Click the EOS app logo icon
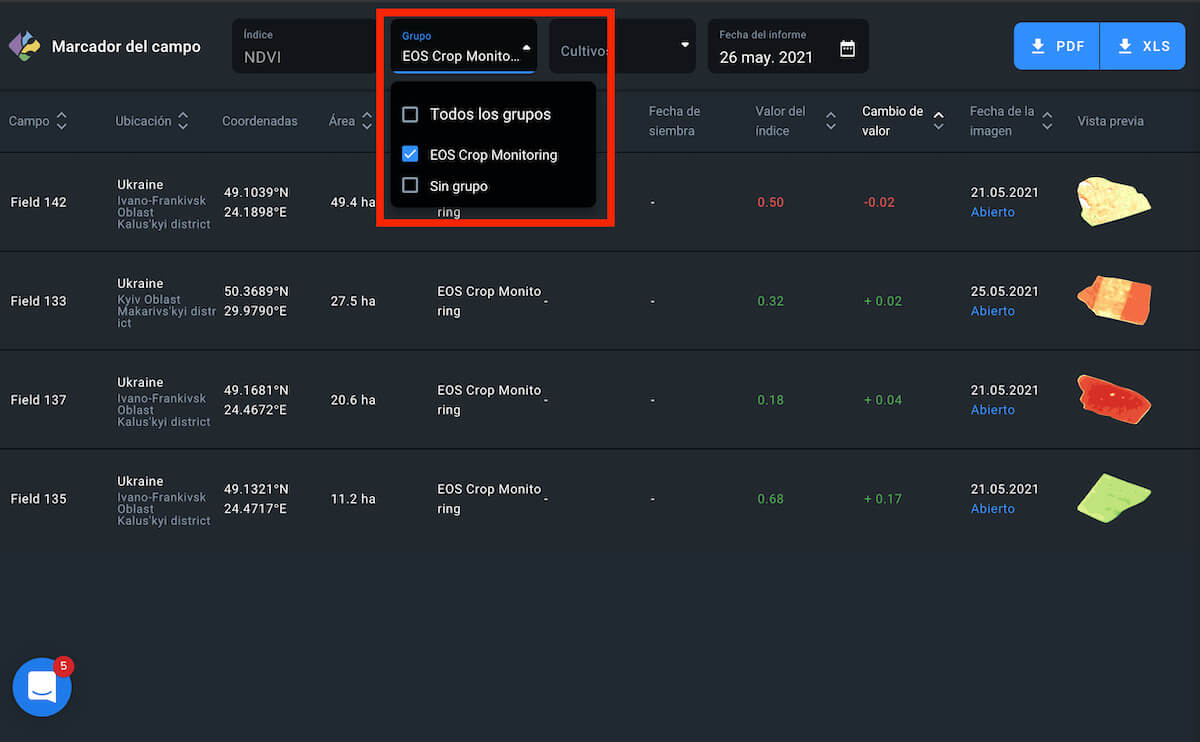Viewport: 1200px width, 742px height. [x=25, y=46]
